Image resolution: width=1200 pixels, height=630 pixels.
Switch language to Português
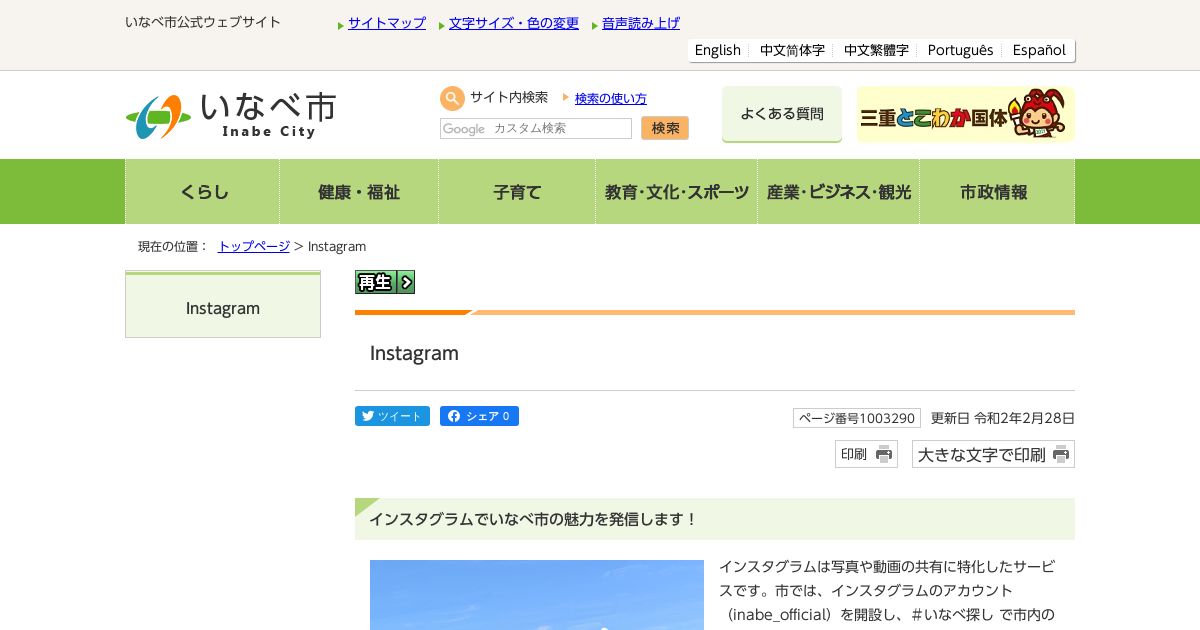960,50
